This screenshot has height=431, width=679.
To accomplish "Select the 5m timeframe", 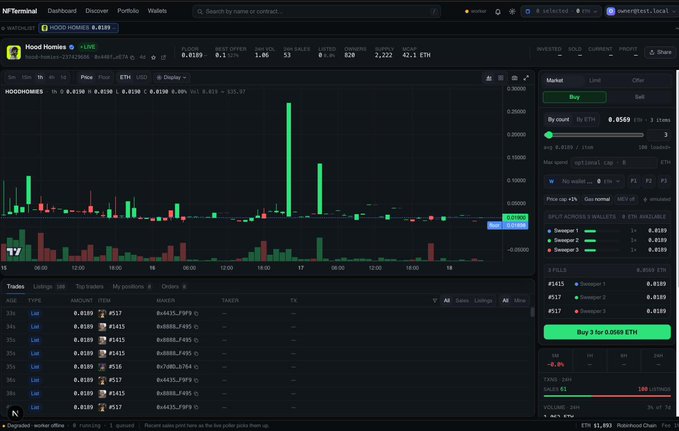I will point(12,78).
